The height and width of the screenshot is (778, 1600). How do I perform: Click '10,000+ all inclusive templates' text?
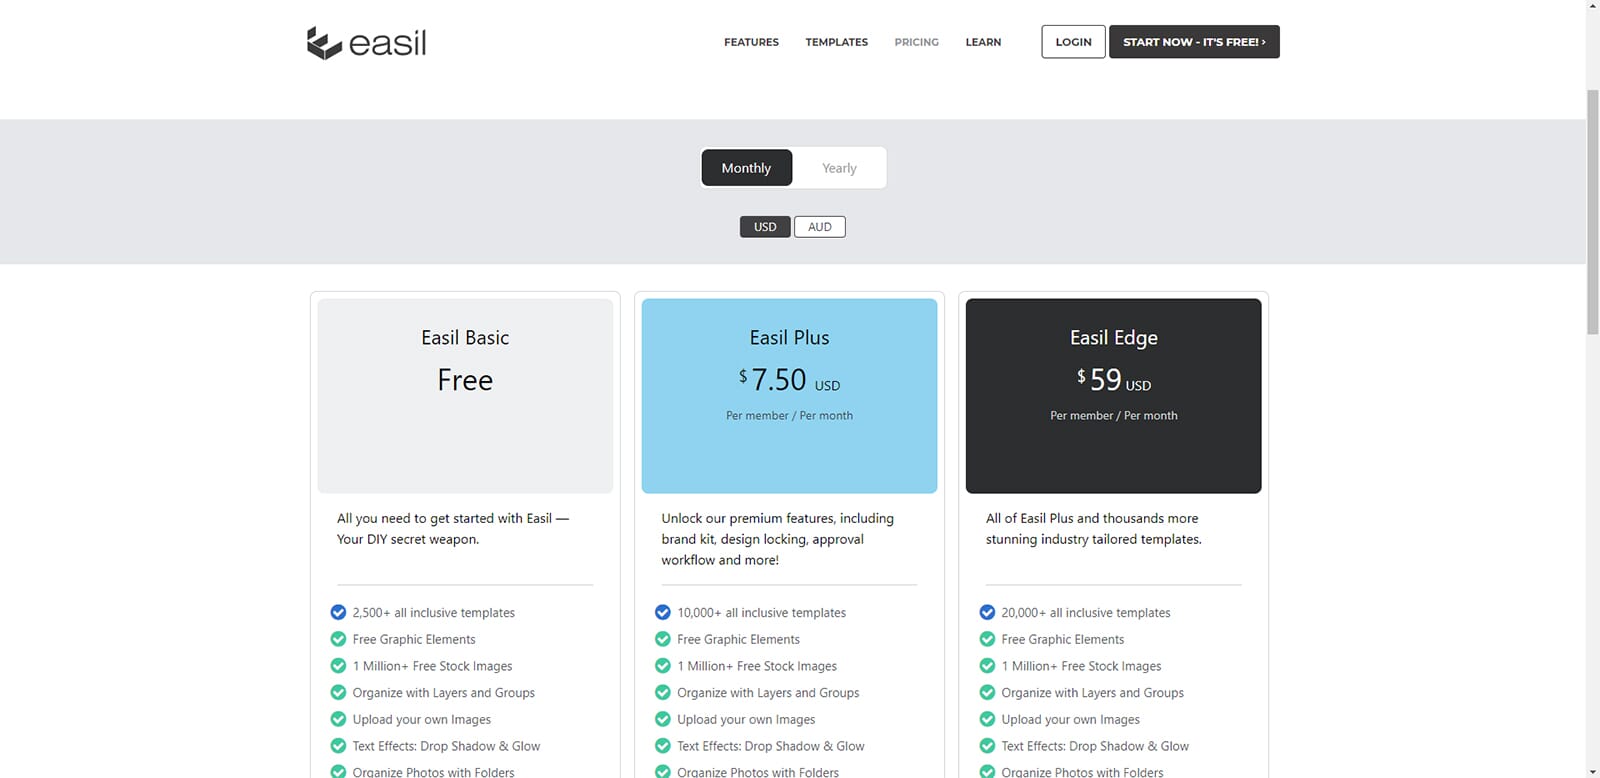761,613
